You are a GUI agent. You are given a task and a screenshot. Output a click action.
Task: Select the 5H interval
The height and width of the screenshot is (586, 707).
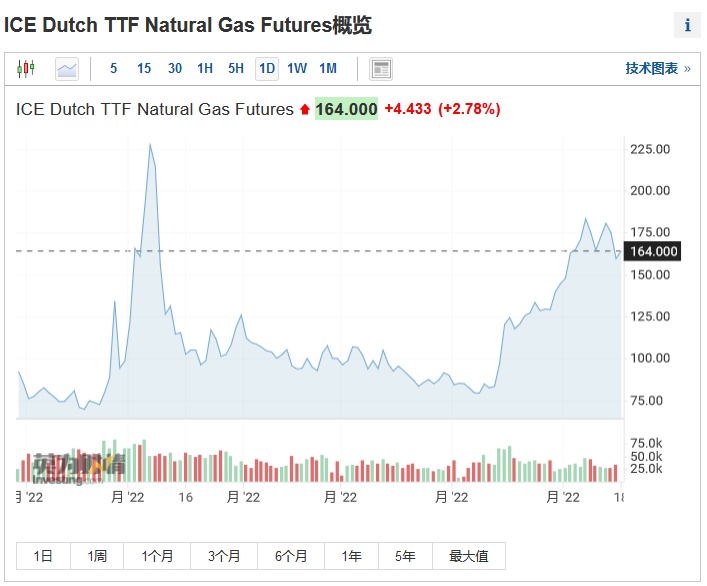236,69
